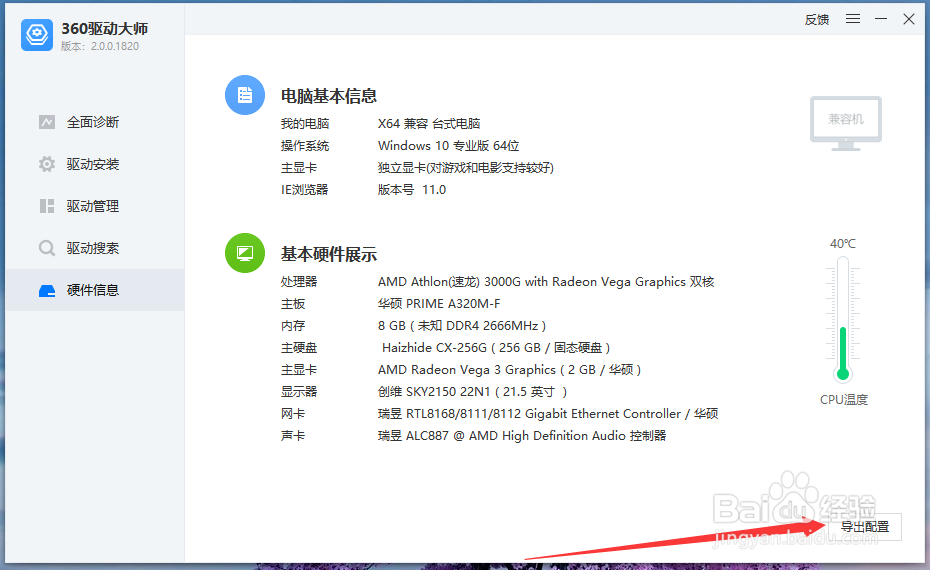
Task: Select 硬件信息 in sidebar
Action: (x=95, y=290)
